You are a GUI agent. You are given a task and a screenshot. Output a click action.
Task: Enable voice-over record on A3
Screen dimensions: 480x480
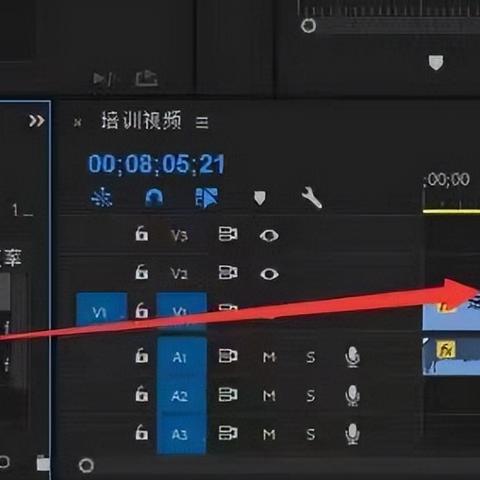(x=352, y=434)
